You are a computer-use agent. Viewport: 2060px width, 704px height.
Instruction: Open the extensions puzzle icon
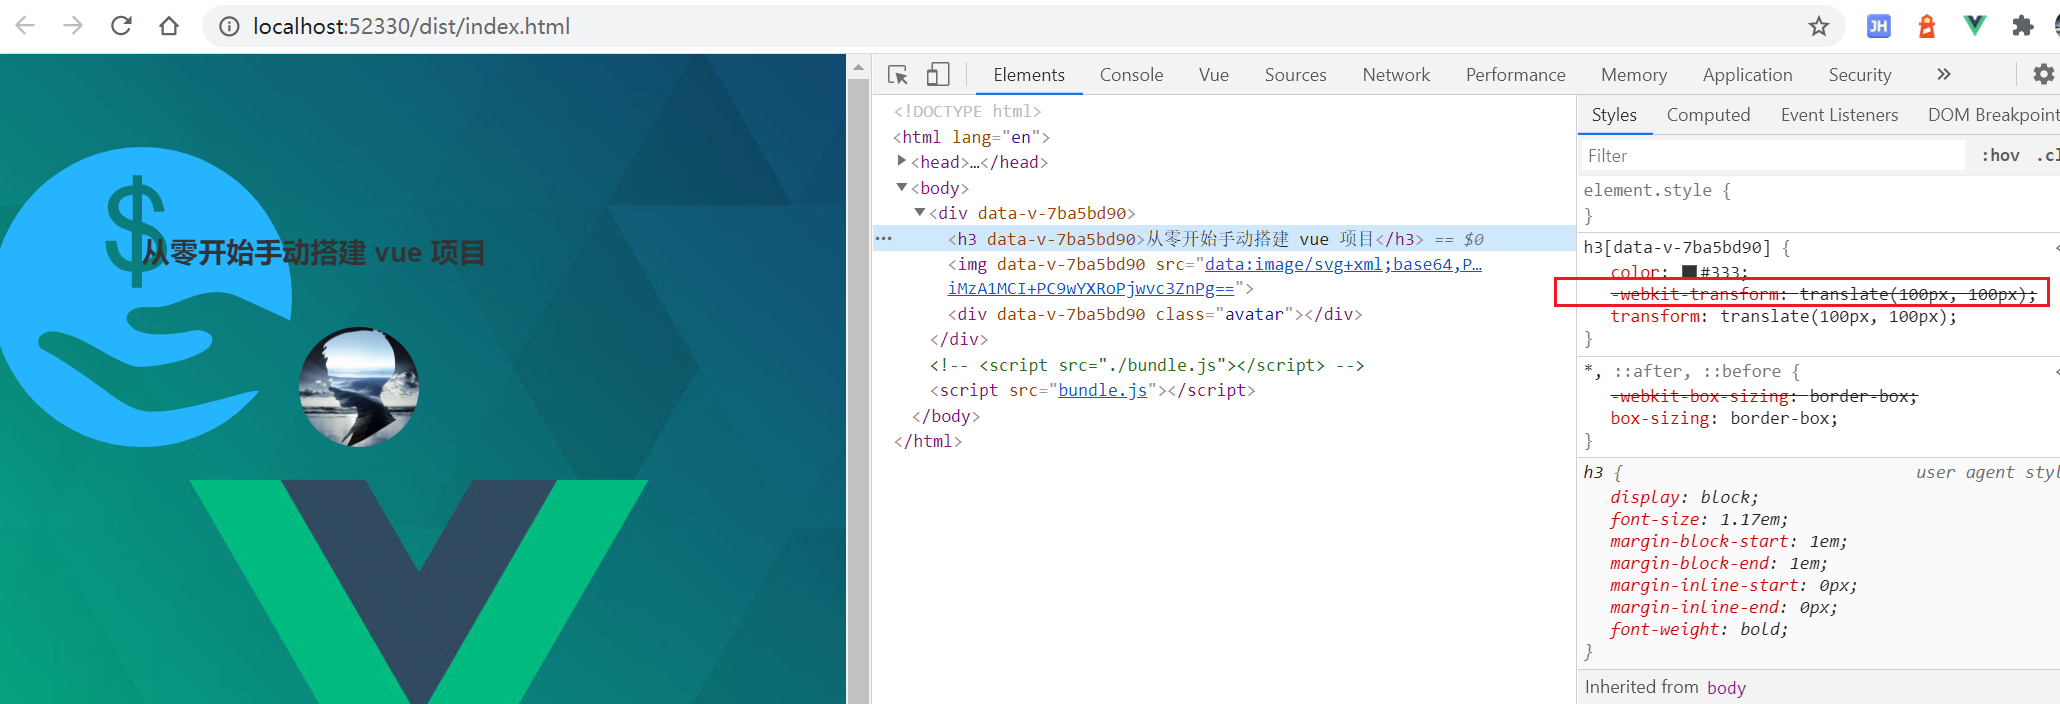(x=2022, y=27)
